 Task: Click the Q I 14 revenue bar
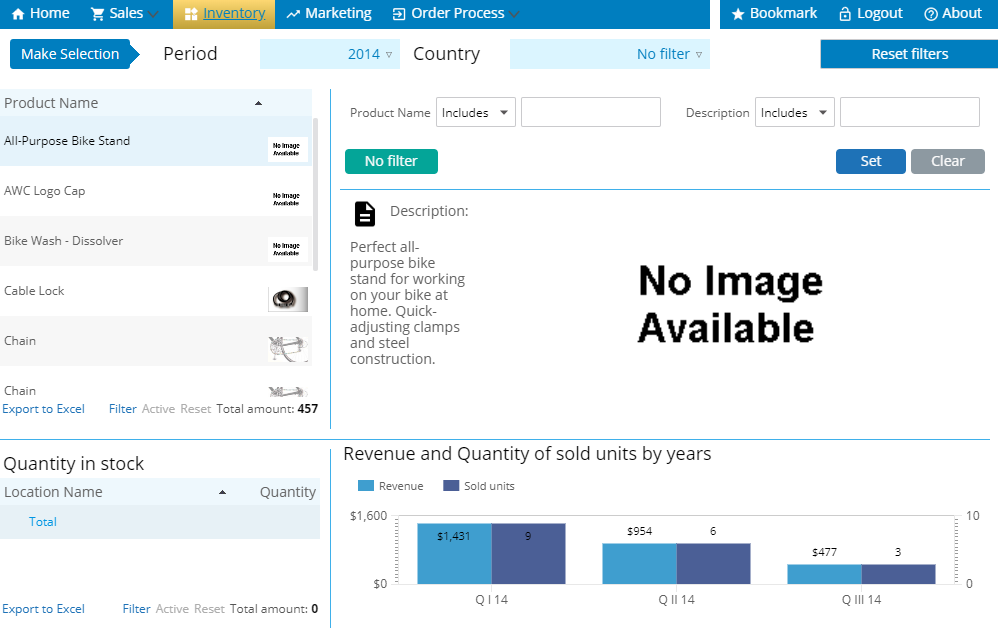tap(454, 554)
